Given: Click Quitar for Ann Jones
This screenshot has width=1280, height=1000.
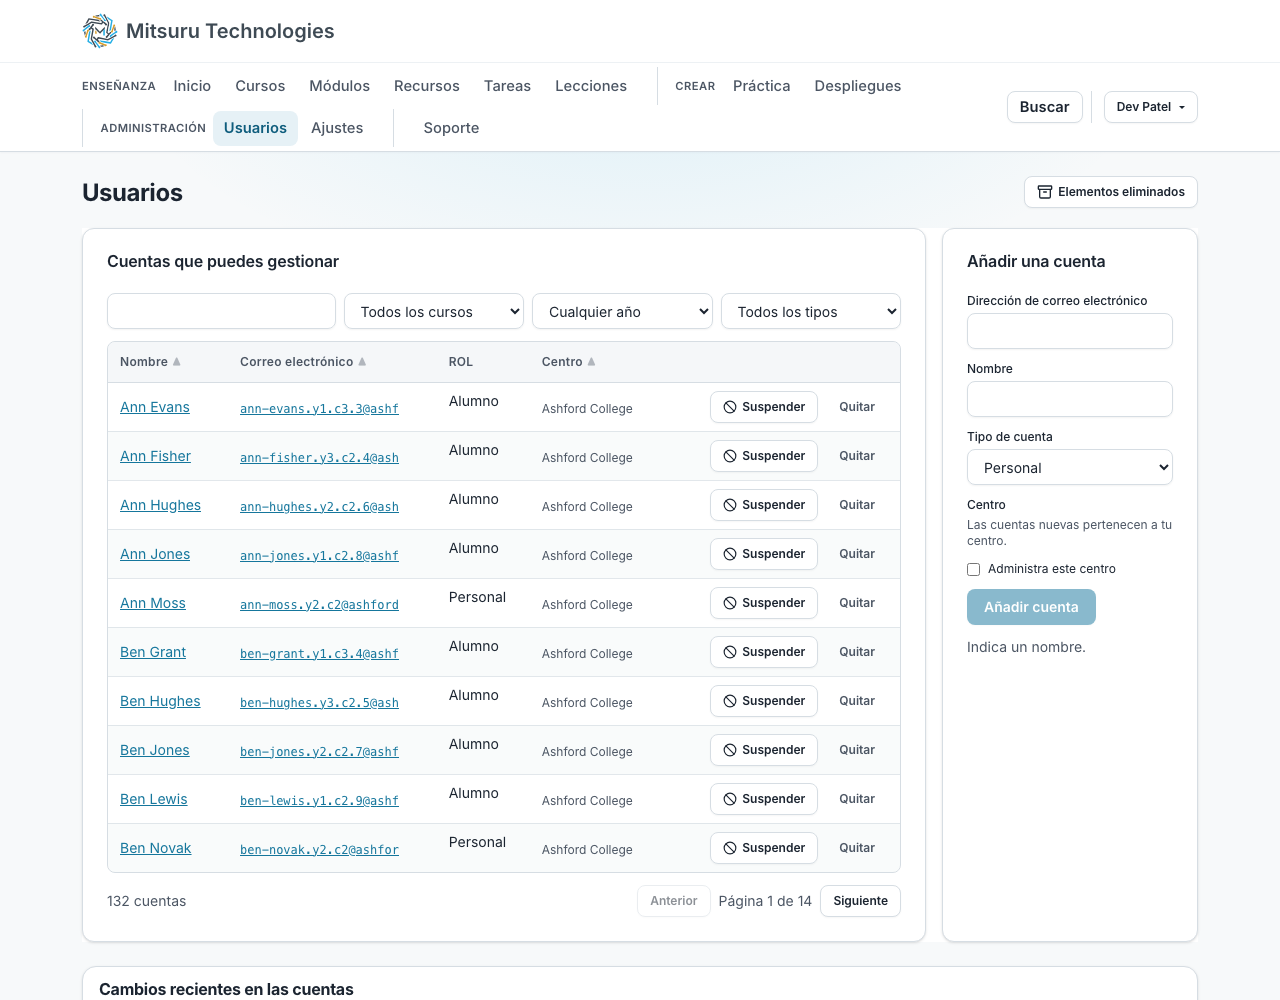Looking at the screenshot, I should click(x=857, y=554).
